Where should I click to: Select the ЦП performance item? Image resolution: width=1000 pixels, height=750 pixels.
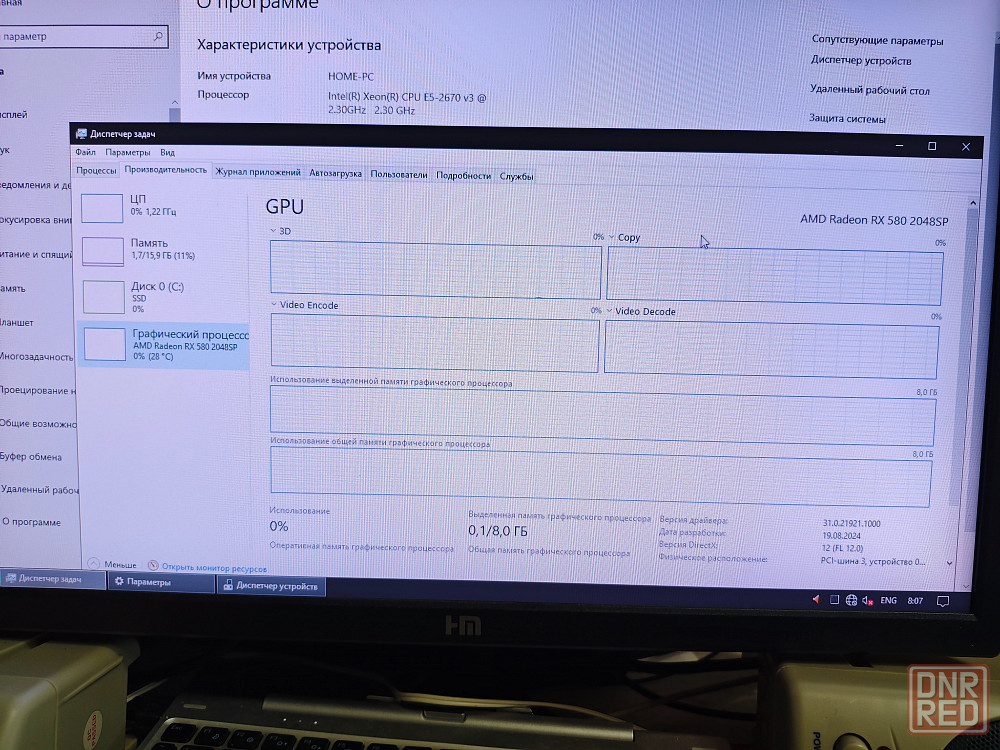163,207
